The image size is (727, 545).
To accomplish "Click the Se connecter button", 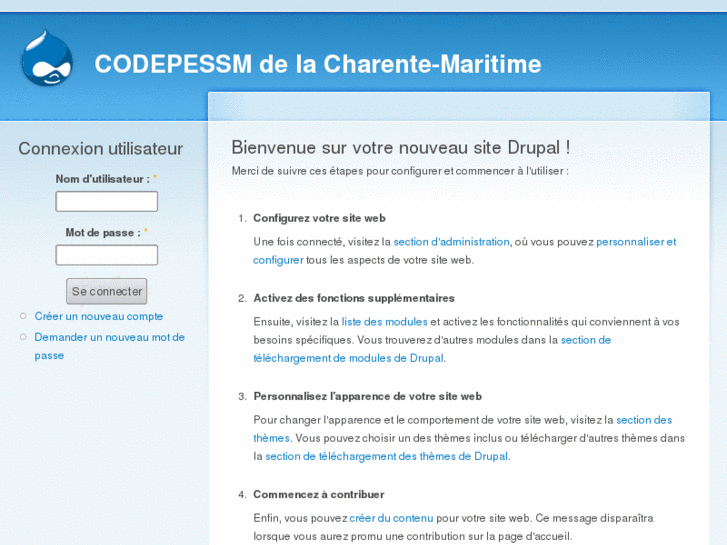I will [x=107, y=291].
